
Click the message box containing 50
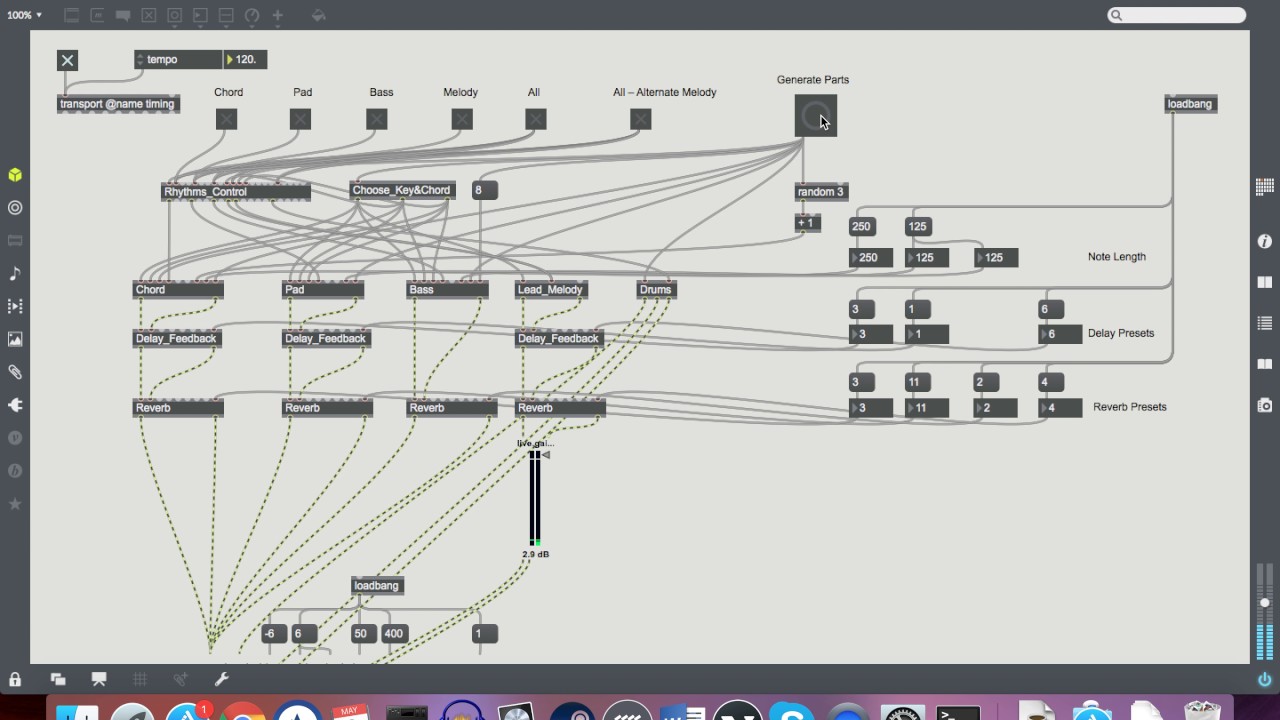click(x=362, y=633)
